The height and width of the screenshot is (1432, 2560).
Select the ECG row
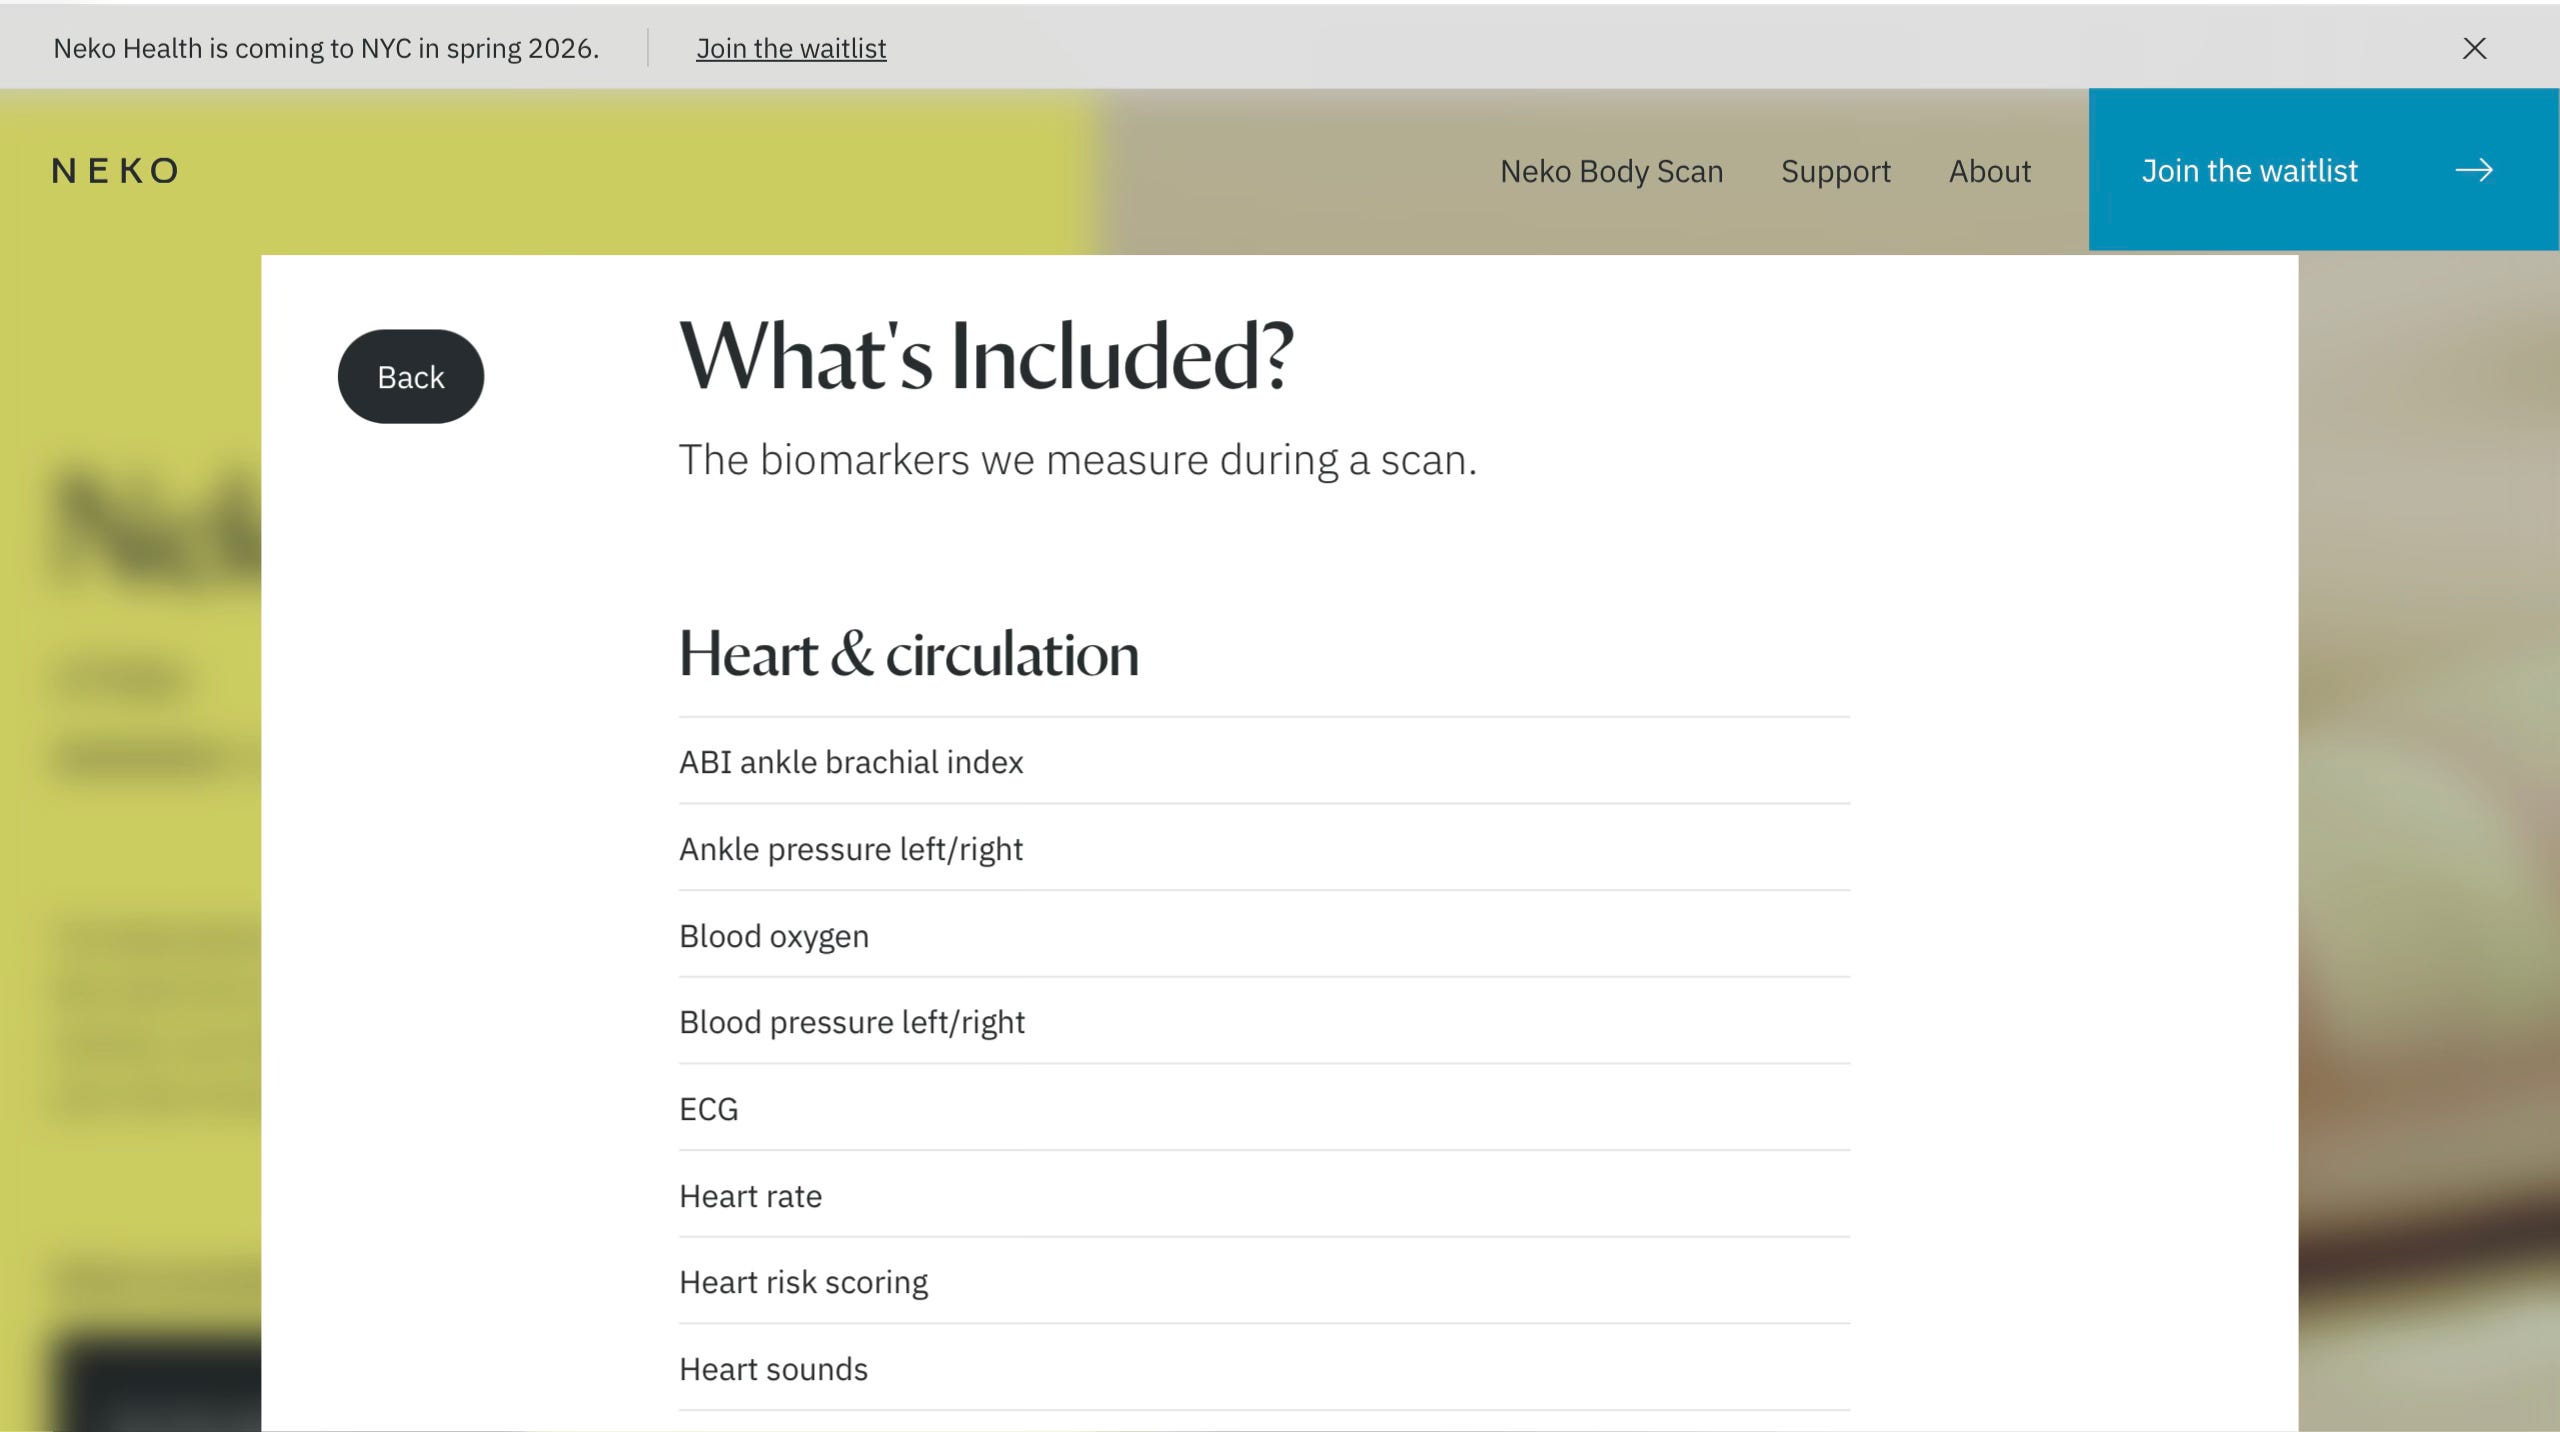coord(1264,1109)
